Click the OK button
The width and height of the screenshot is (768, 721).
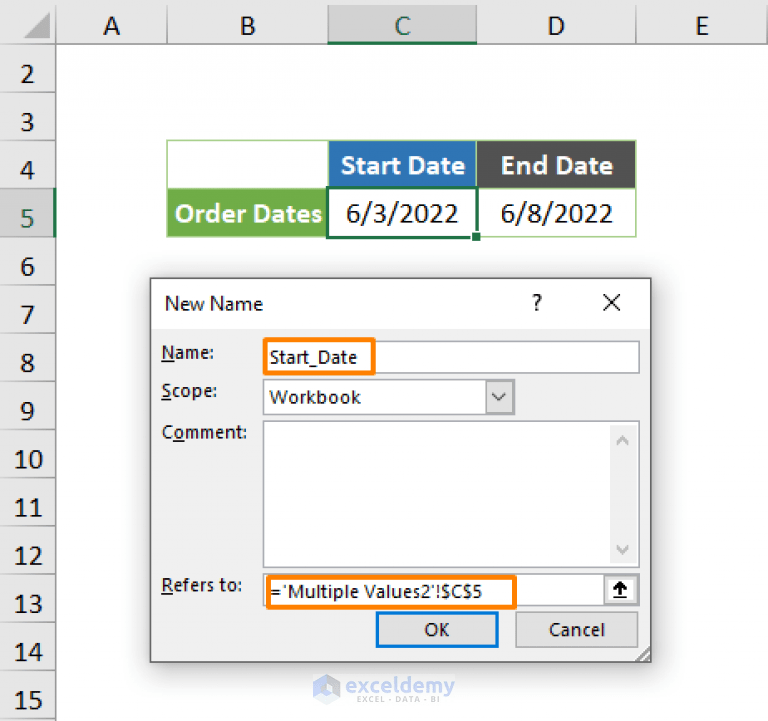click(x=437, y=630)
